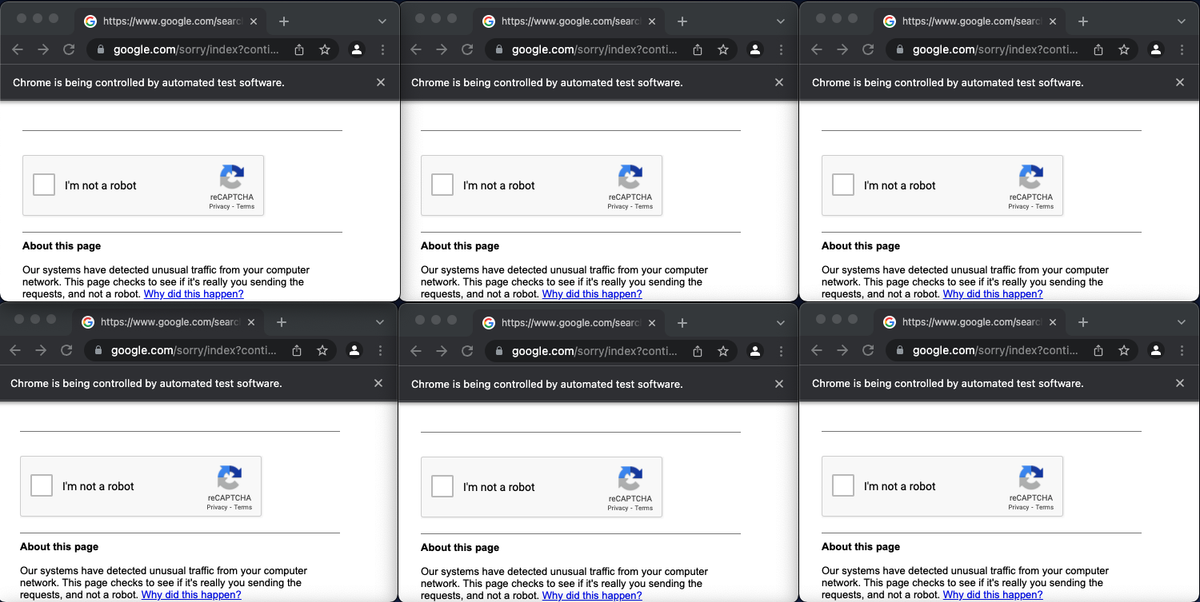Follow "Why did this happen?" in bottom-left window
This screenshot has width=1200, height=602.
[x=191, y=595]
